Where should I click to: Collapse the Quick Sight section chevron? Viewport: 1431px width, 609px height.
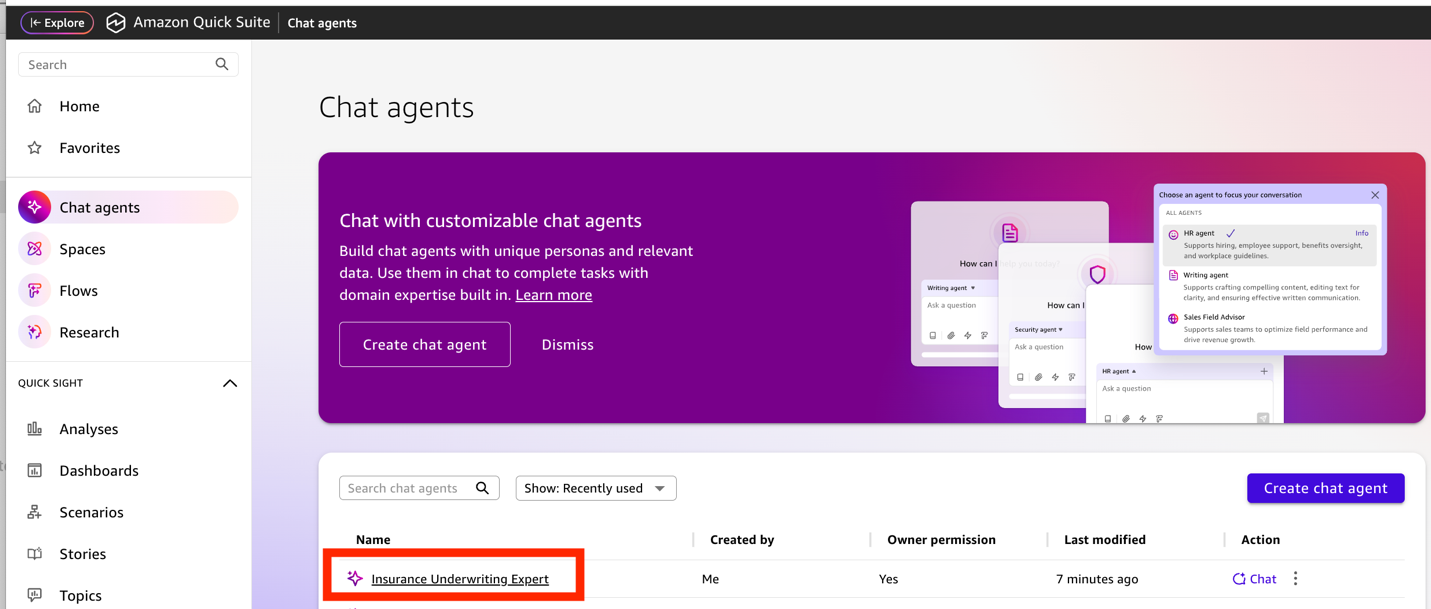point(230,383)
